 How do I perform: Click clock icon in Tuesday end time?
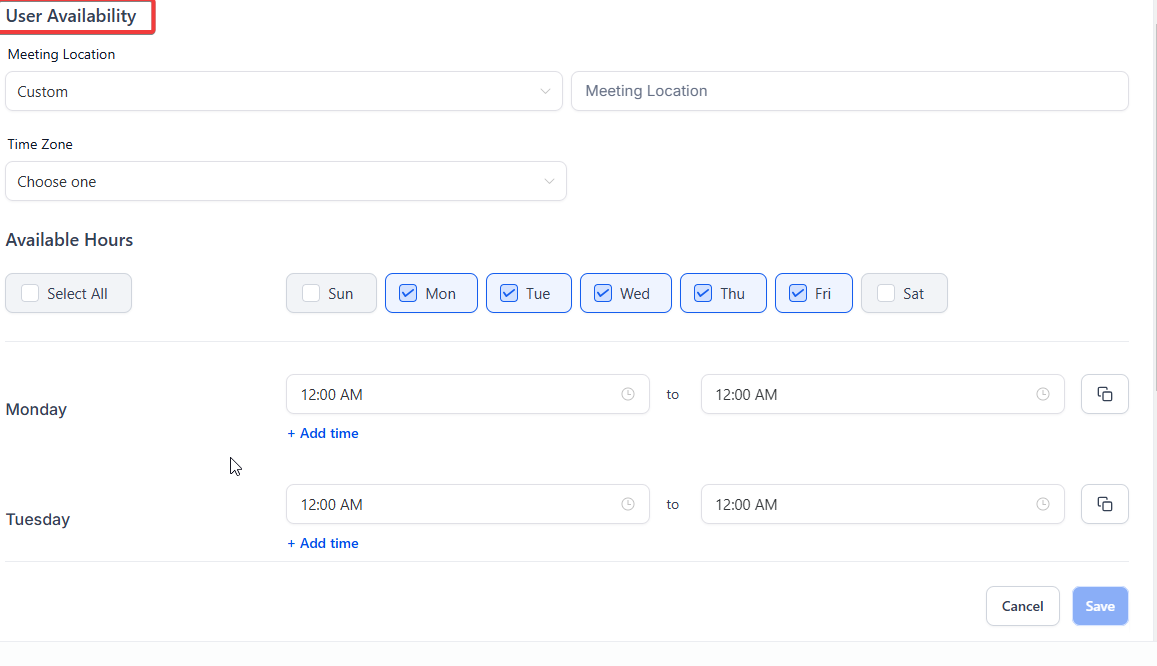point(1042,504)
